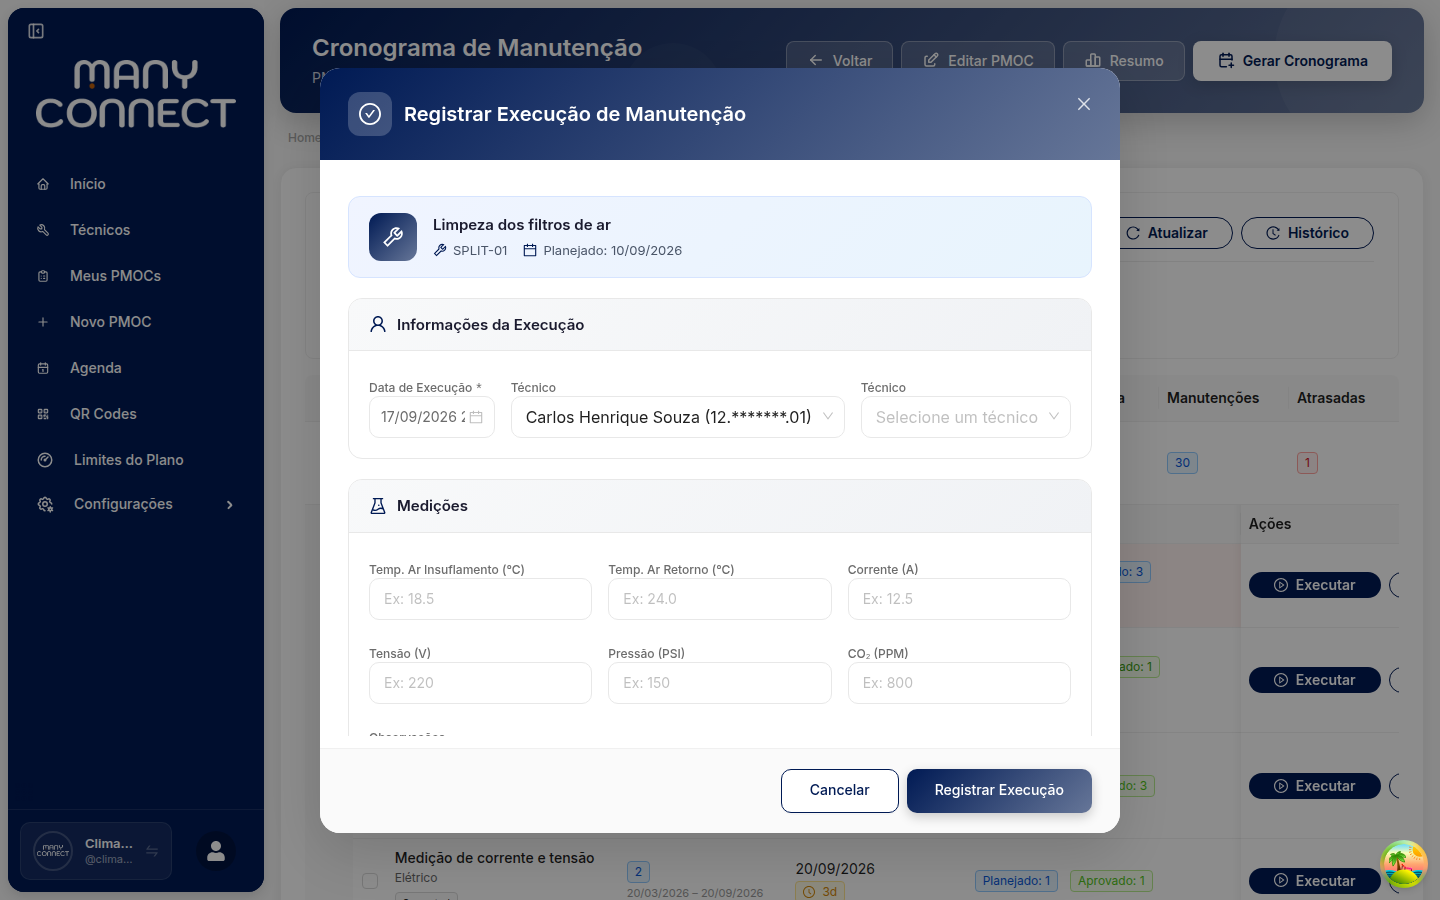Focus the Corrente (A) field
1440x900 pixels.
coord(959,599)
